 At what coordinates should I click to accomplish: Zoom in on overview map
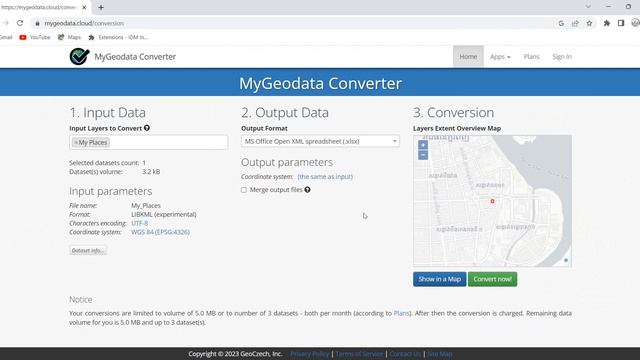pos(423,145)
